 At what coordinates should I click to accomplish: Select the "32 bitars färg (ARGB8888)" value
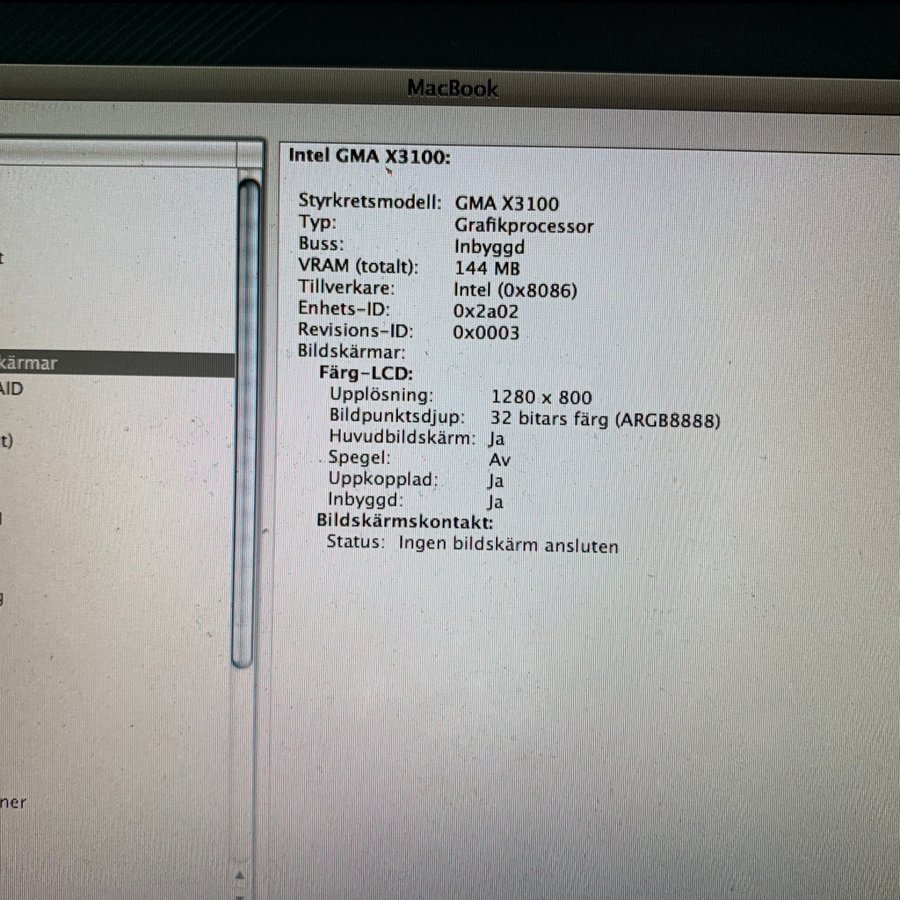point(605,420)
